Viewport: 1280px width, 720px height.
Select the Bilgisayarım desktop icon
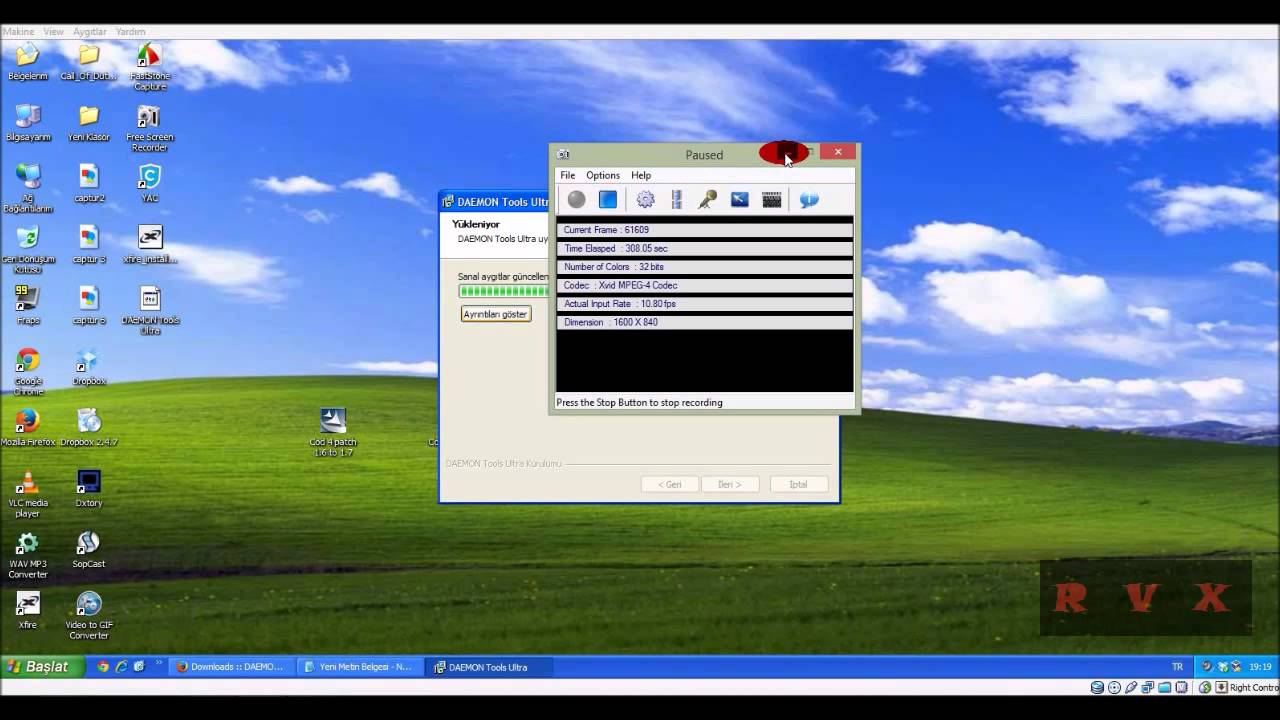coord(28,123)
